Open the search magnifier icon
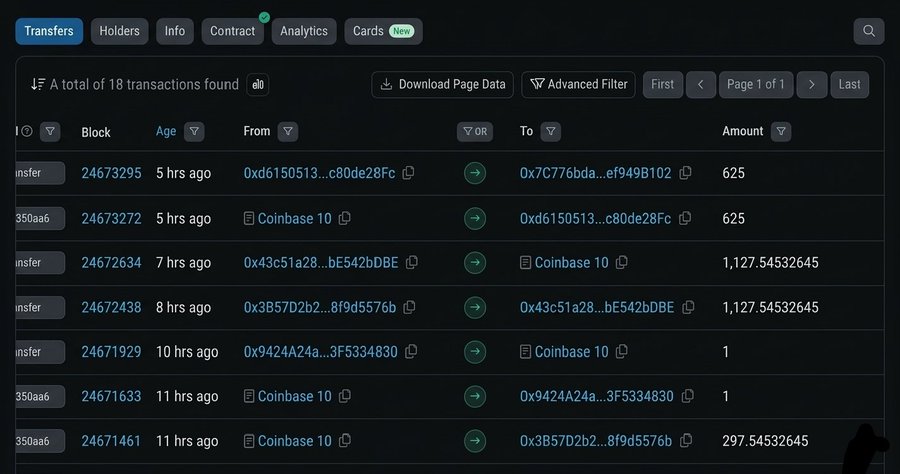 tap(868, 31)
